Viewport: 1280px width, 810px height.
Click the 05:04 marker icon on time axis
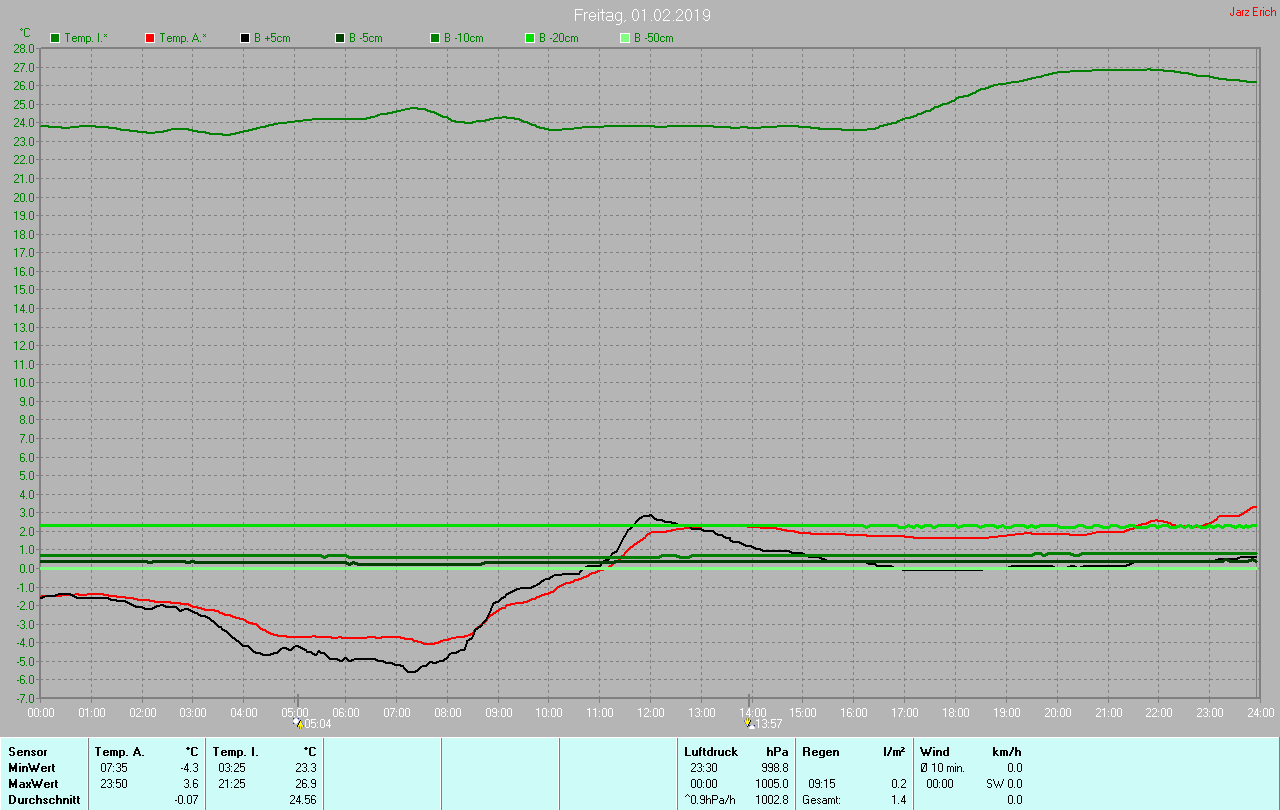(297, 723)
